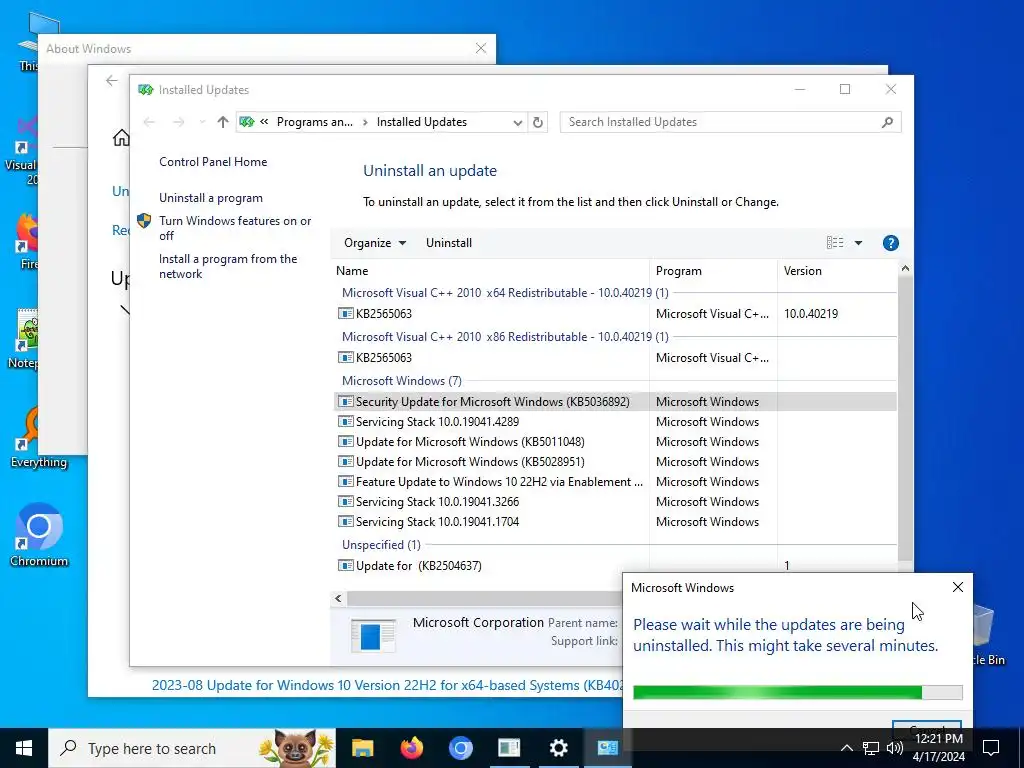Viewport: 1024px width, 768px height.
Task: Click the change view icon in toolbar
Action: coord(835,243)
